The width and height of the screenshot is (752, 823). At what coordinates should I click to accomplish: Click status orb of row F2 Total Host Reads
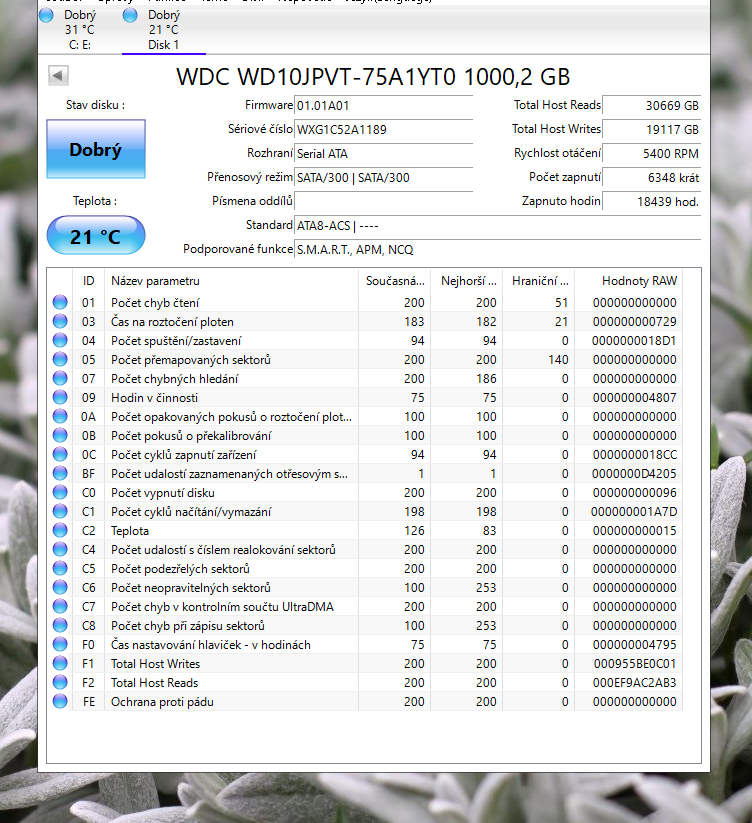(60, 682)
